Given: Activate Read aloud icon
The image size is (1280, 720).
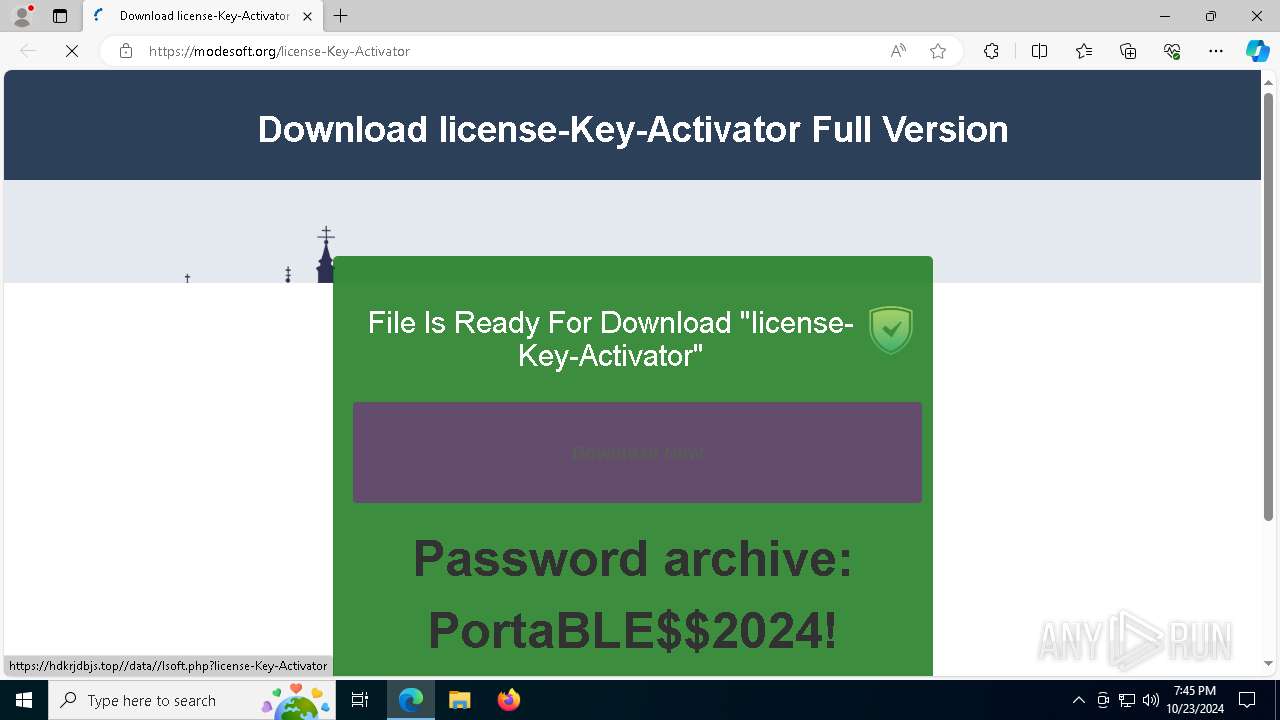Looking at the screenshot, I should point(898,51).
